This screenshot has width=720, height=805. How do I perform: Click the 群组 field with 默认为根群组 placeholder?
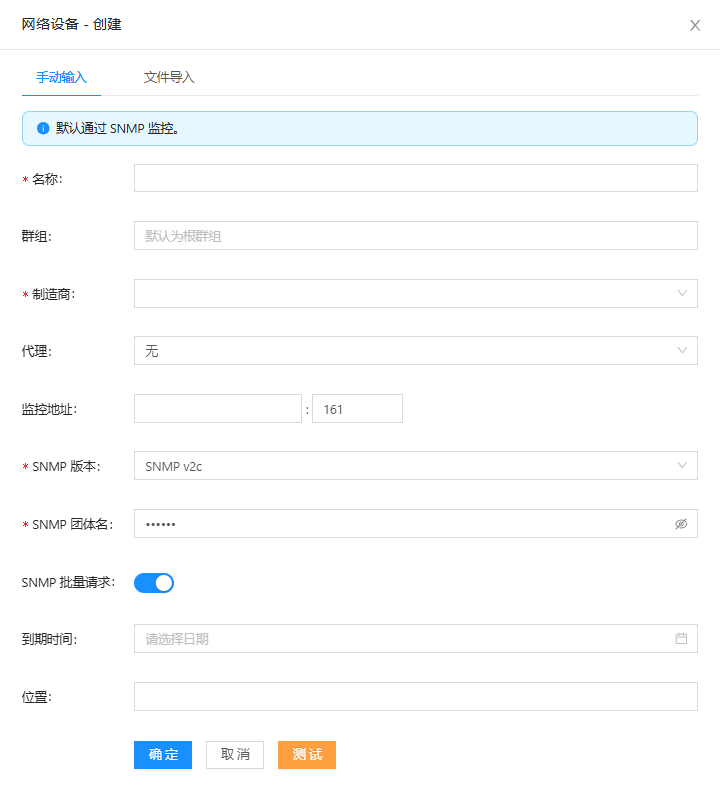tap(415, 235)
